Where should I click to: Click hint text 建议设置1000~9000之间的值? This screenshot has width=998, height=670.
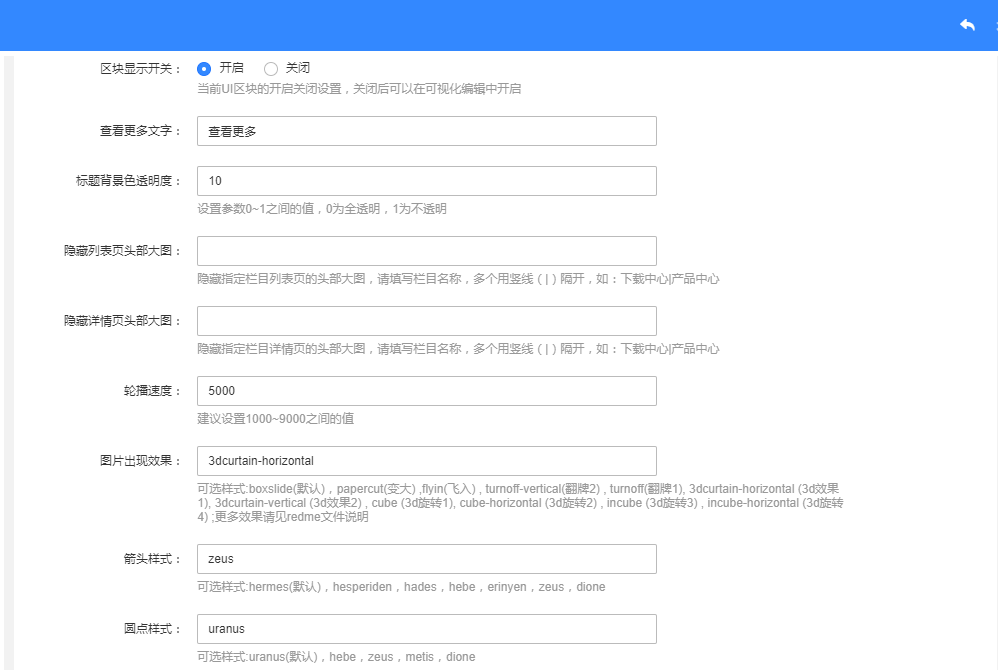coord(275,419)
